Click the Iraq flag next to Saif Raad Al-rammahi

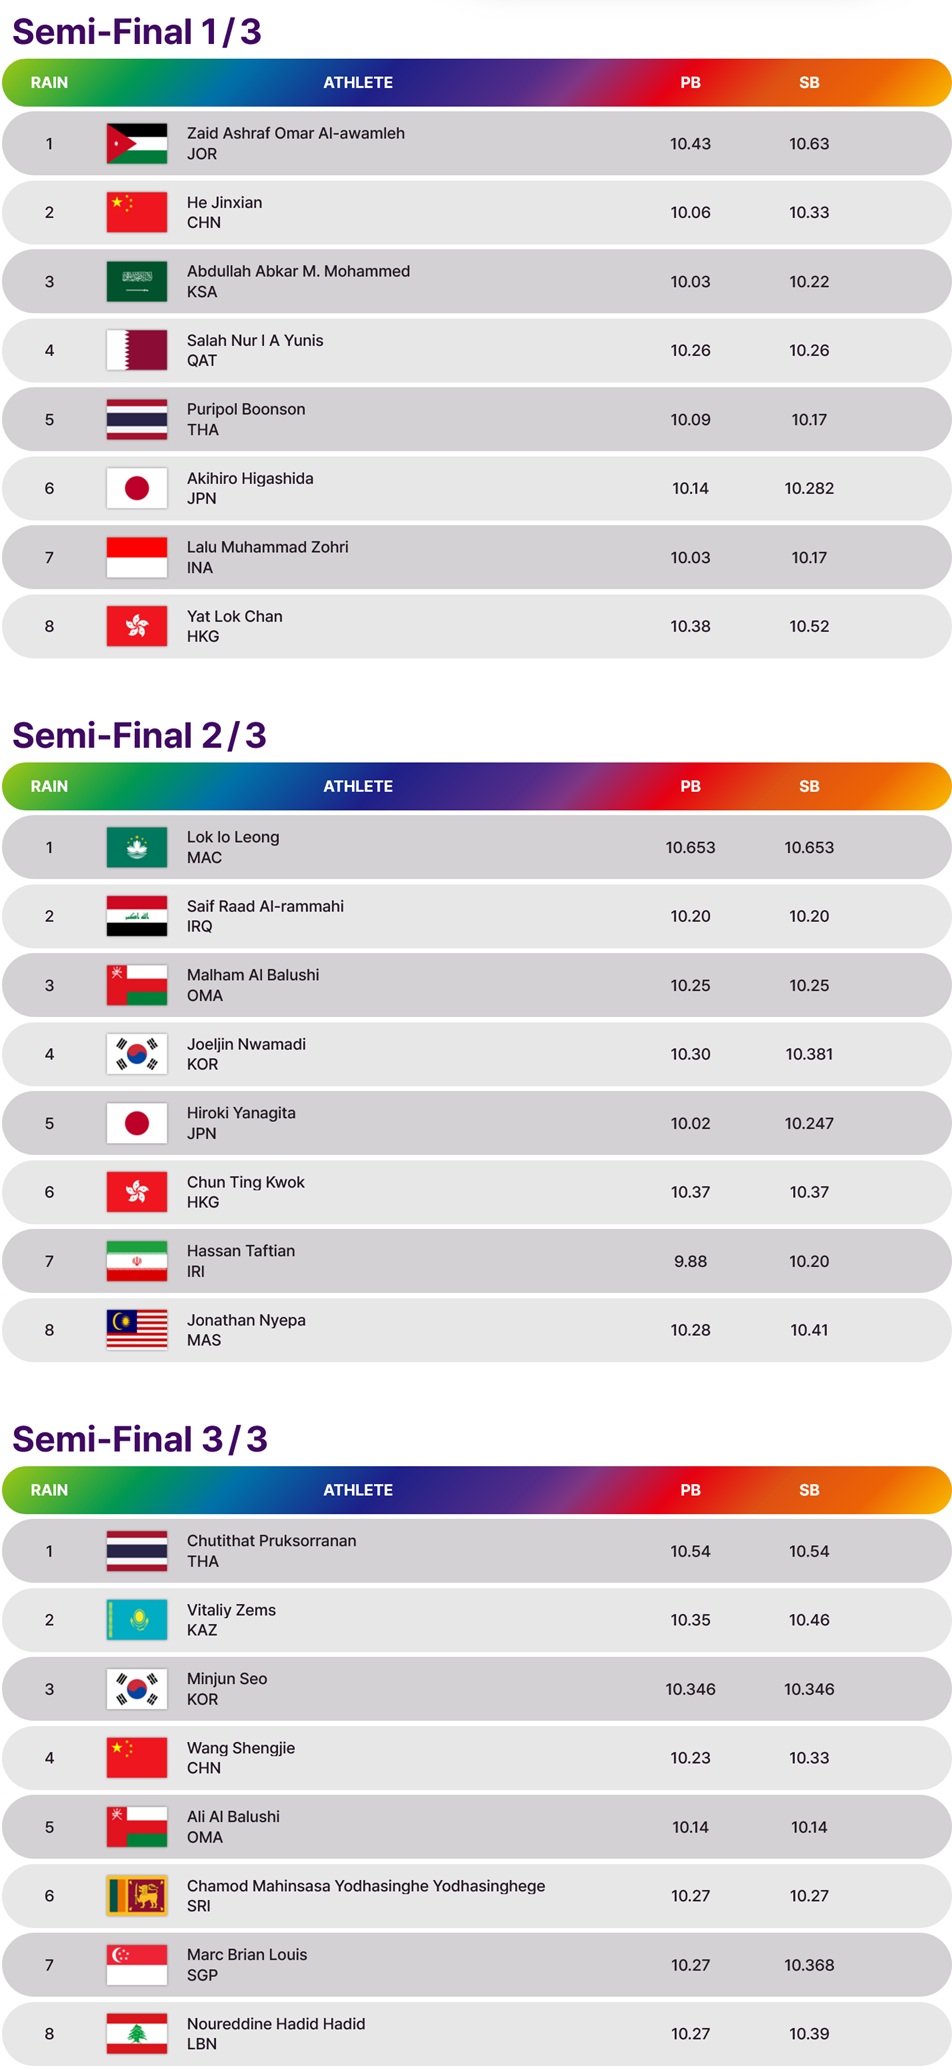click(137, 917)
